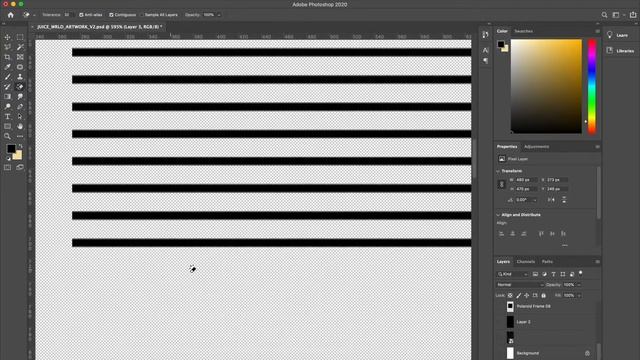Click the align left edges button
The width and height of the screenshot is (640, 360).
(501, 233)
